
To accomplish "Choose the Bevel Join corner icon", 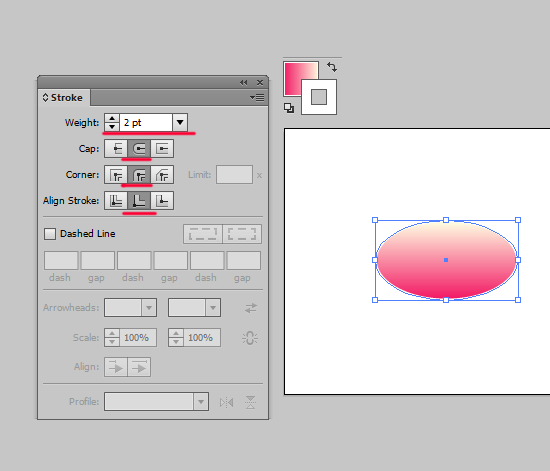I will 162,175.
